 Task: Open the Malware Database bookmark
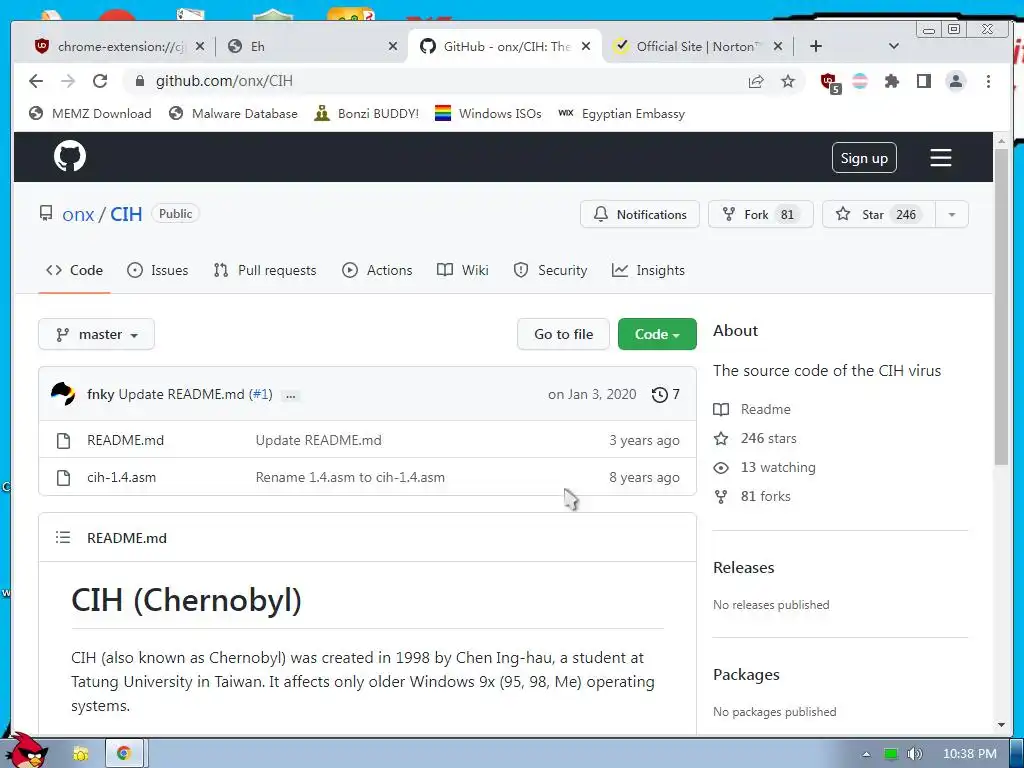tap(233, 114)
